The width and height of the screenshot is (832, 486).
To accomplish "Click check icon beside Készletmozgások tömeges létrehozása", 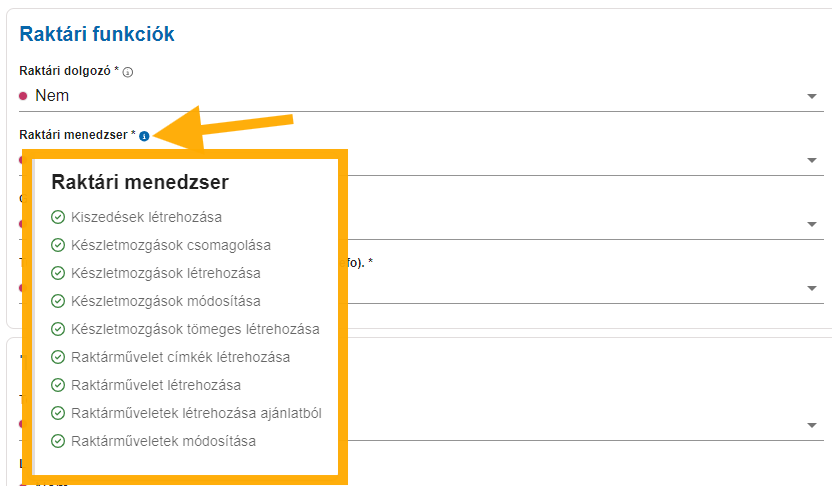I will [58, 329].
